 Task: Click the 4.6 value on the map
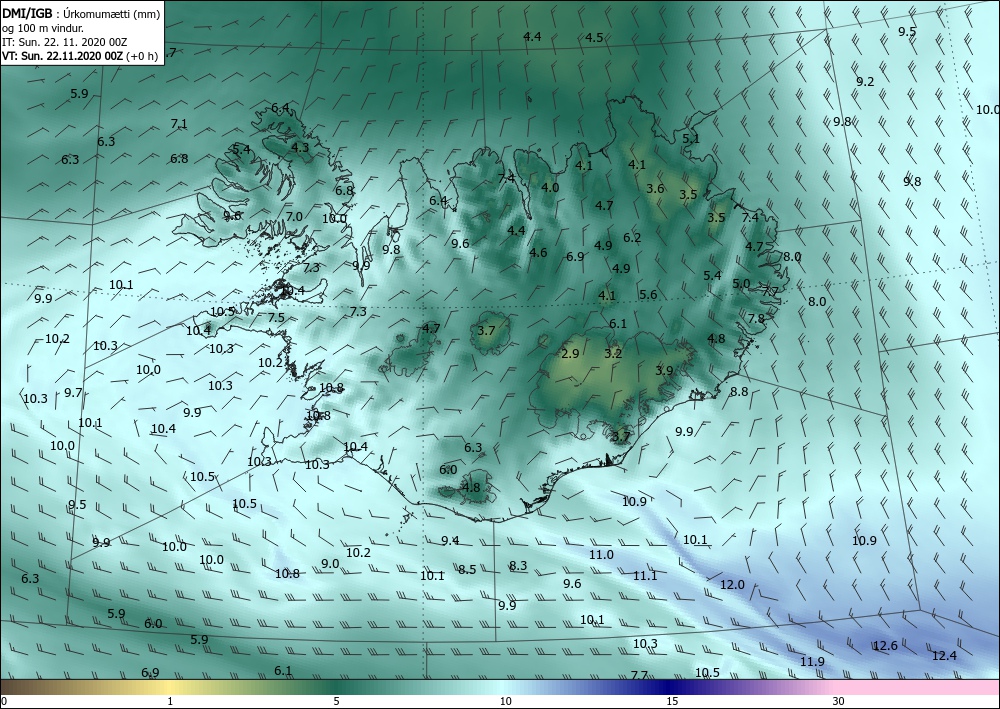538,252
